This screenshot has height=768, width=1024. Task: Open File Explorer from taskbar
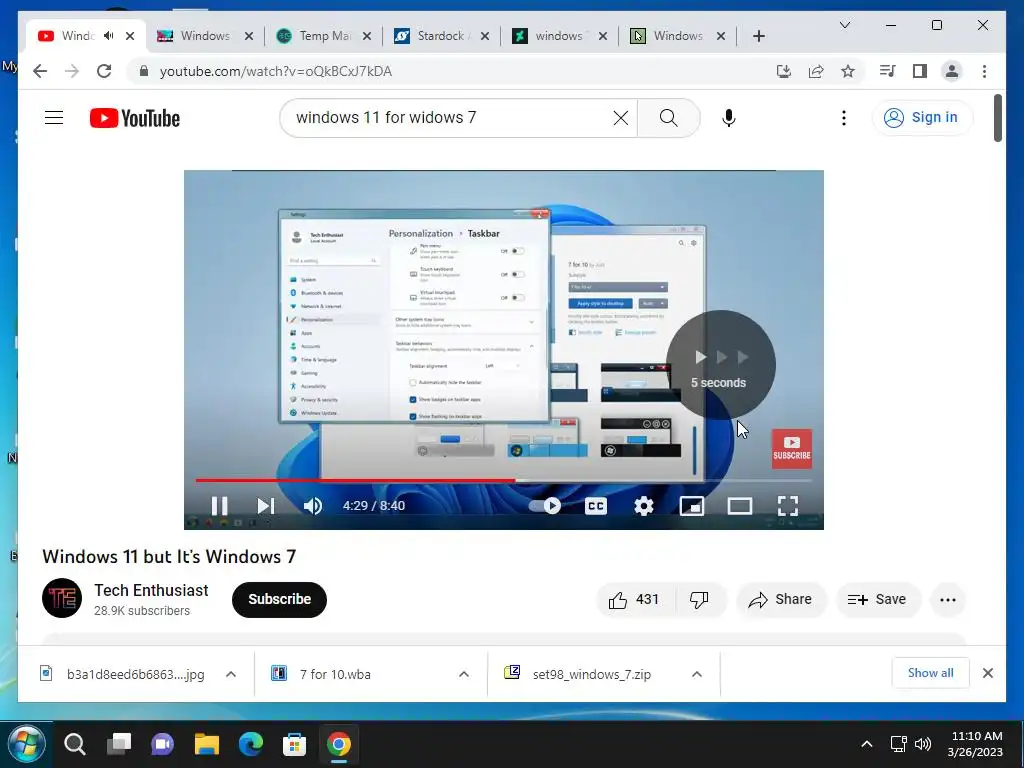(x=206, y=744)
